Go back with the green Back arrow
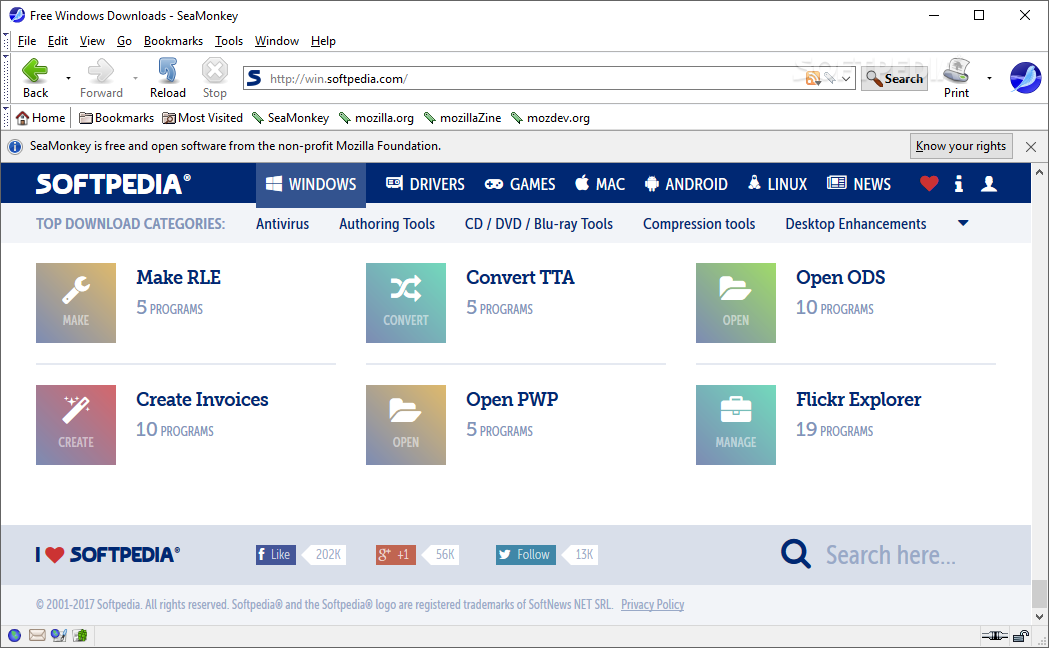 (35, 78)
